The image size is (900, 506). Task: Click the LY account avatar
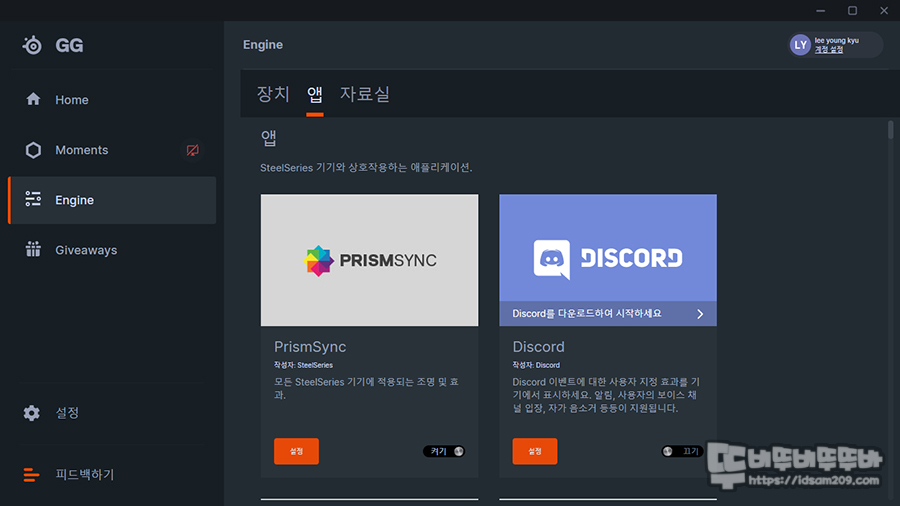coord(800,45)
